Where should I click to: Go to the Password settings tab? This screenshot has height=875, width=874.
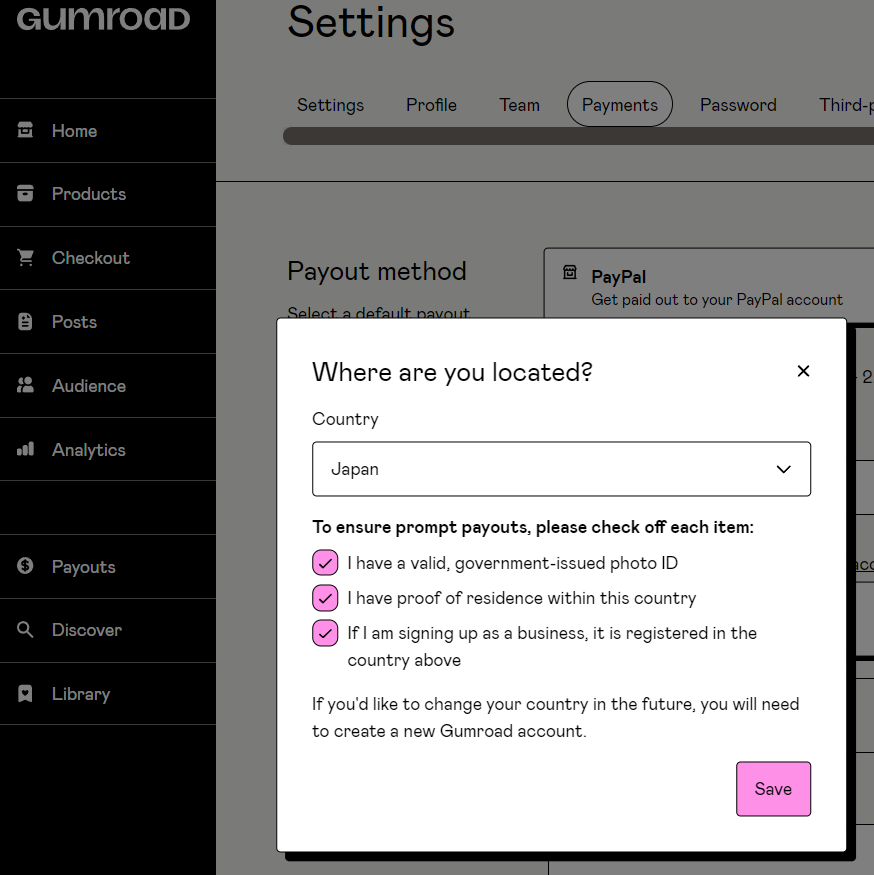(x=738, y=105)
